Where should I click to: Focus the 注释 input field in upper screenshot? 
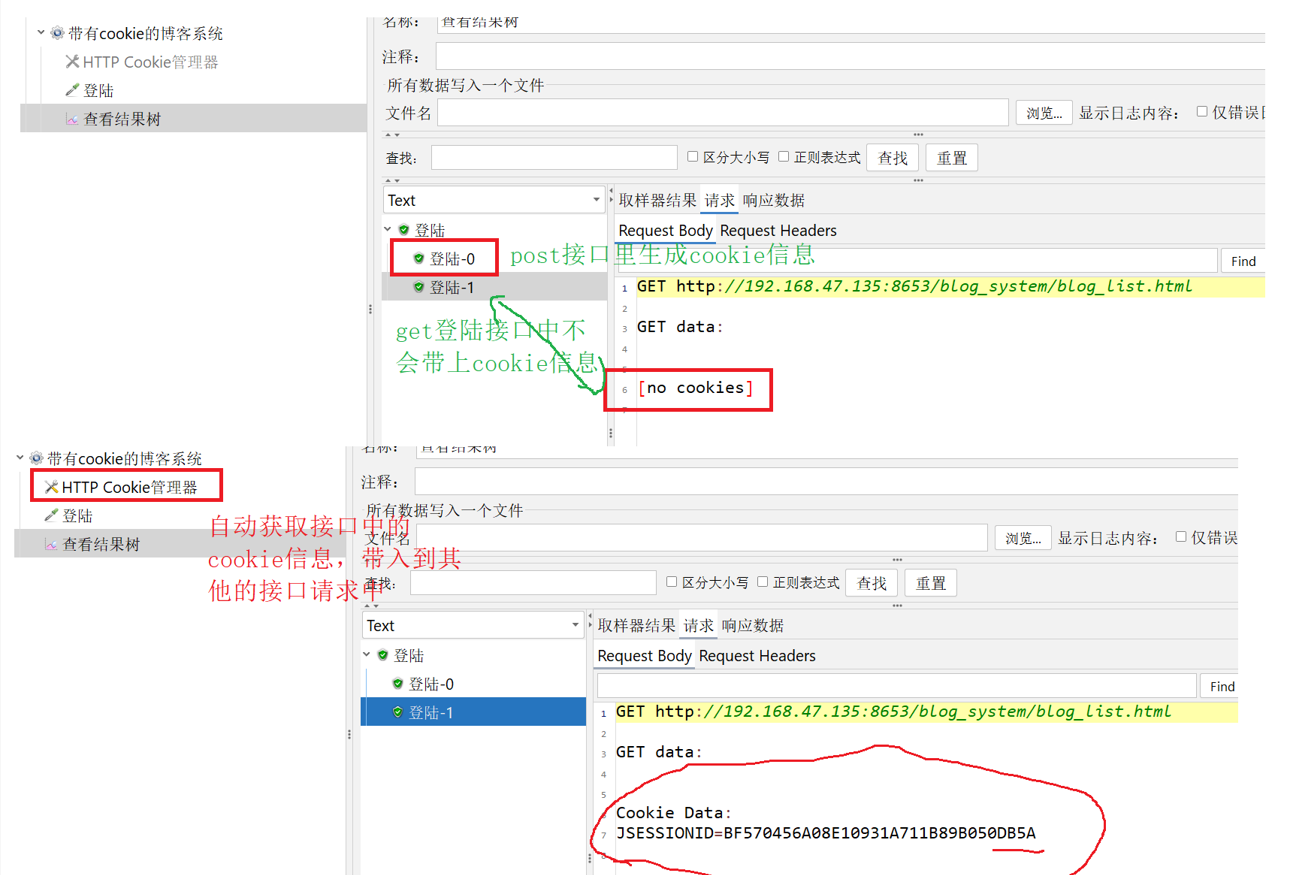850,57
